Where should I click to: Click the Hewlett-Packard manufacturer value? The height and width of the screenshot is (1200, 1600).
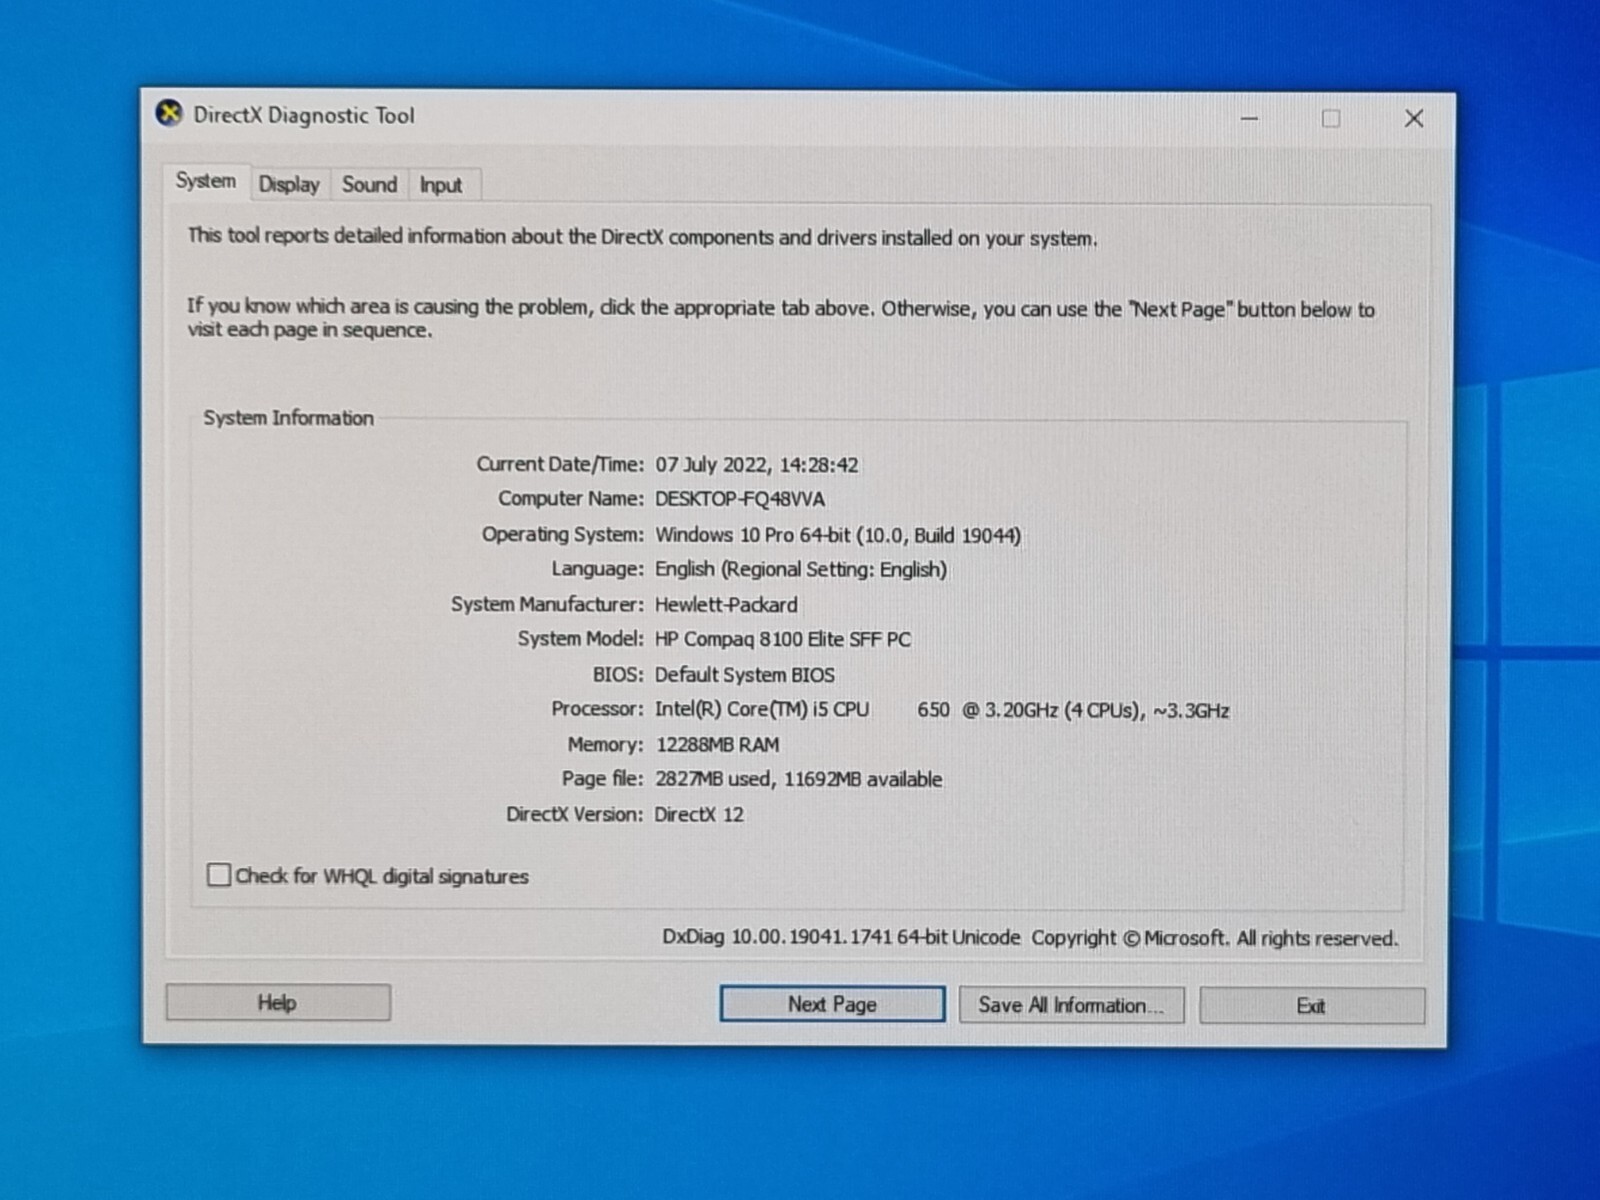point(726,605)
